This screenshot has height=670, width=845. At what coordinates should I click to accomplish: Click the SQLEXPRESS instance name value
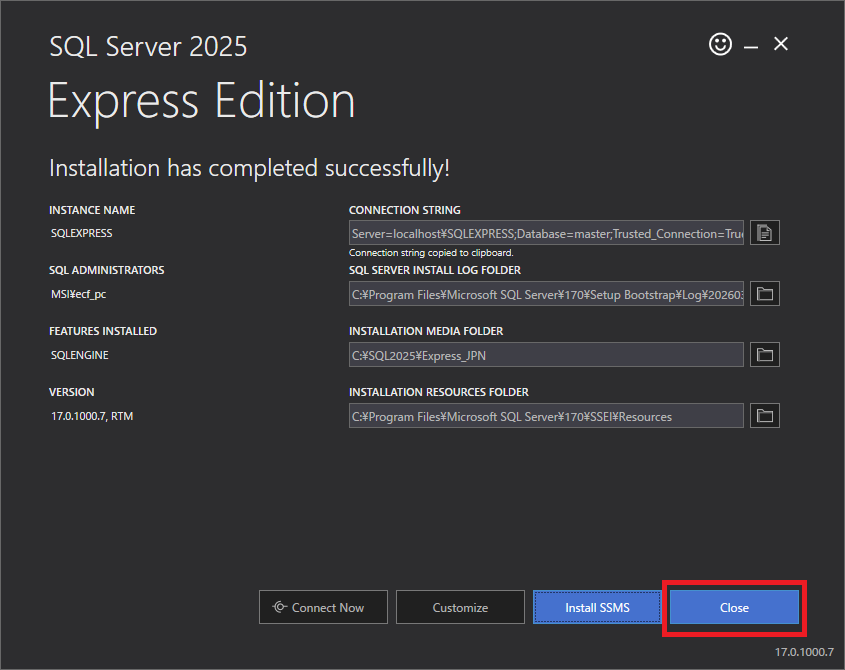(82, 233)
